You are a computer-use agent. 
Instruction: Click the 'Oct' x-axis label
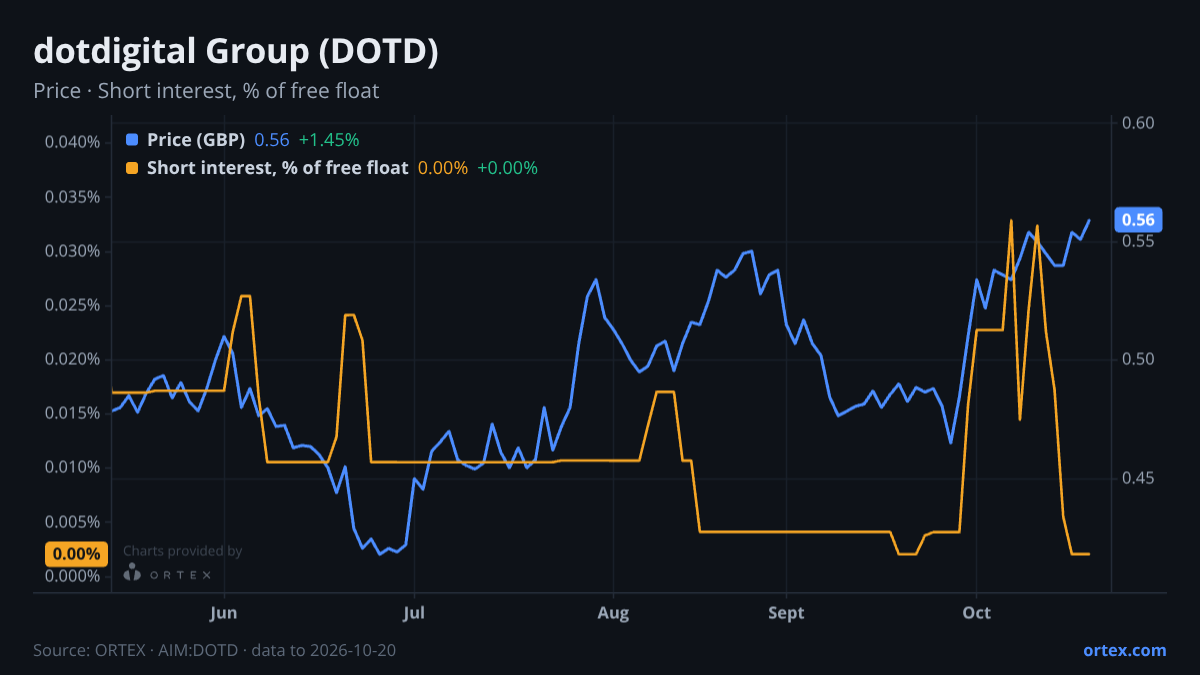coord(976,612)
